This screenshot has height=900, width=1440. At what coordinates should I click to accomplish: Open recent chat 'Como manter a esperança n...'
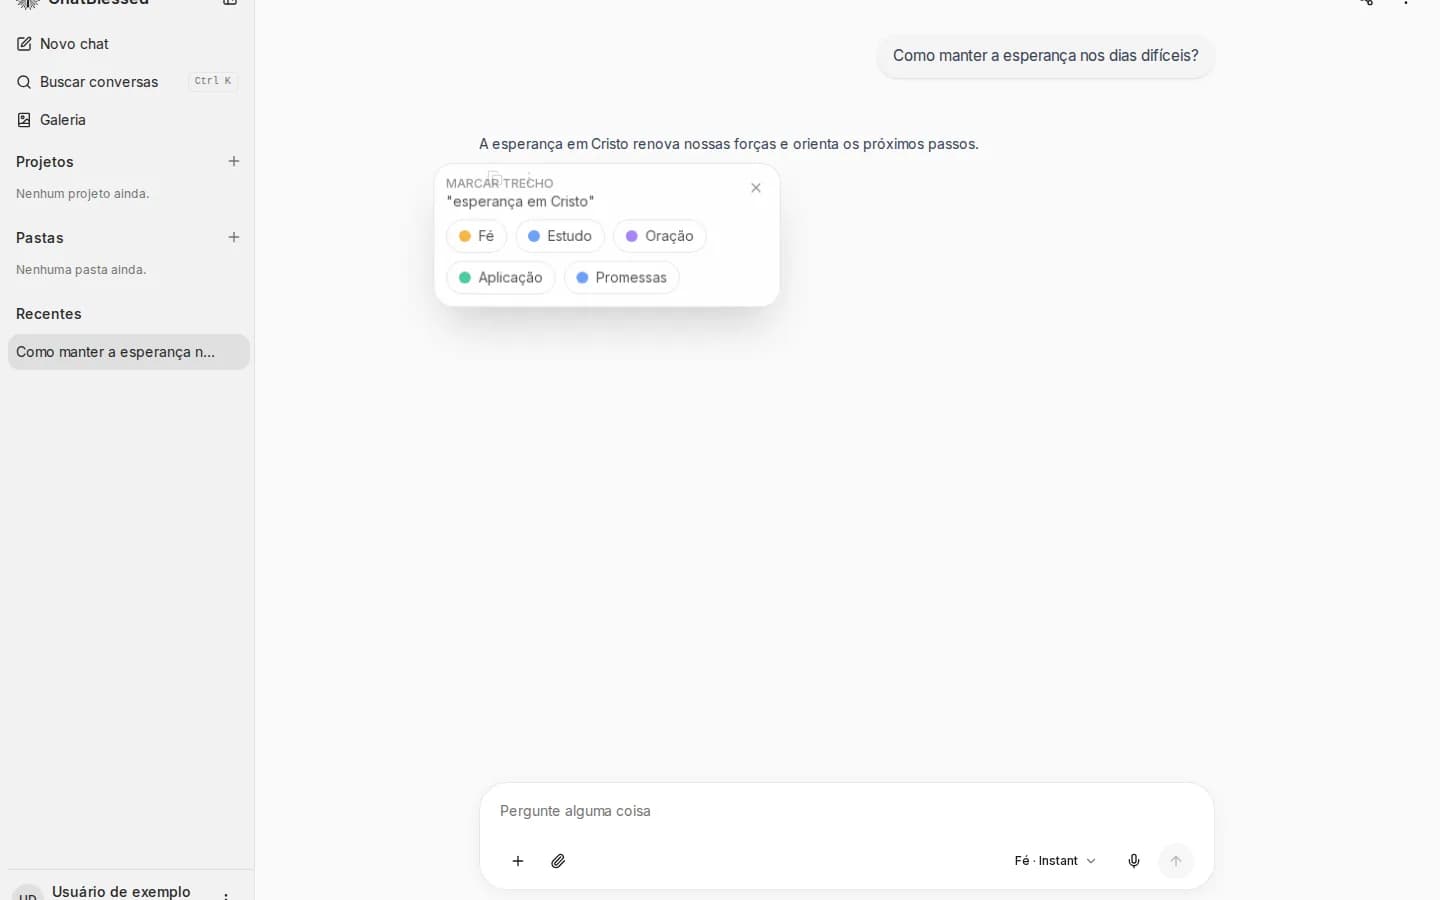click(128, 352)
